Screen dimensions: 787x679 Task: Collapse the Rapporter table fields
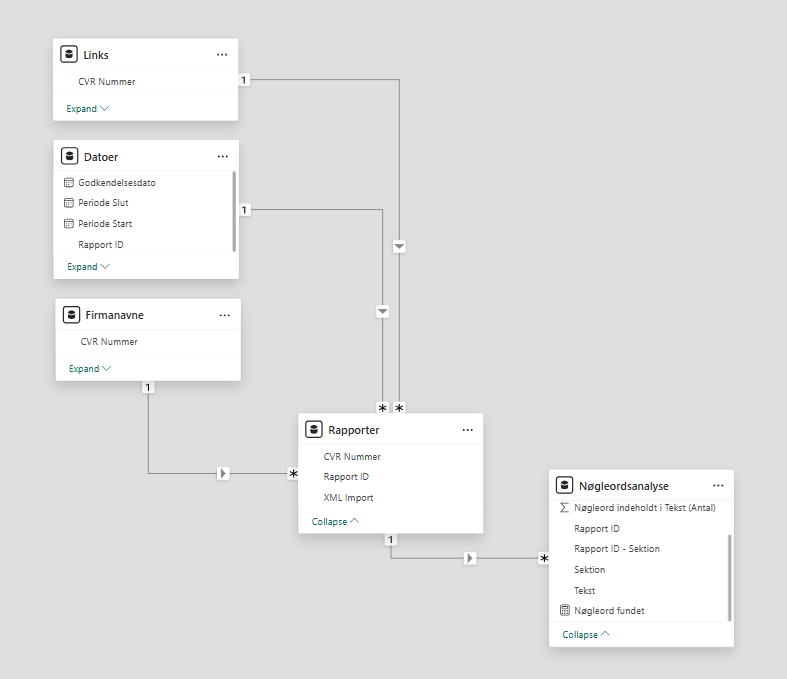click(x=335, y=521)
